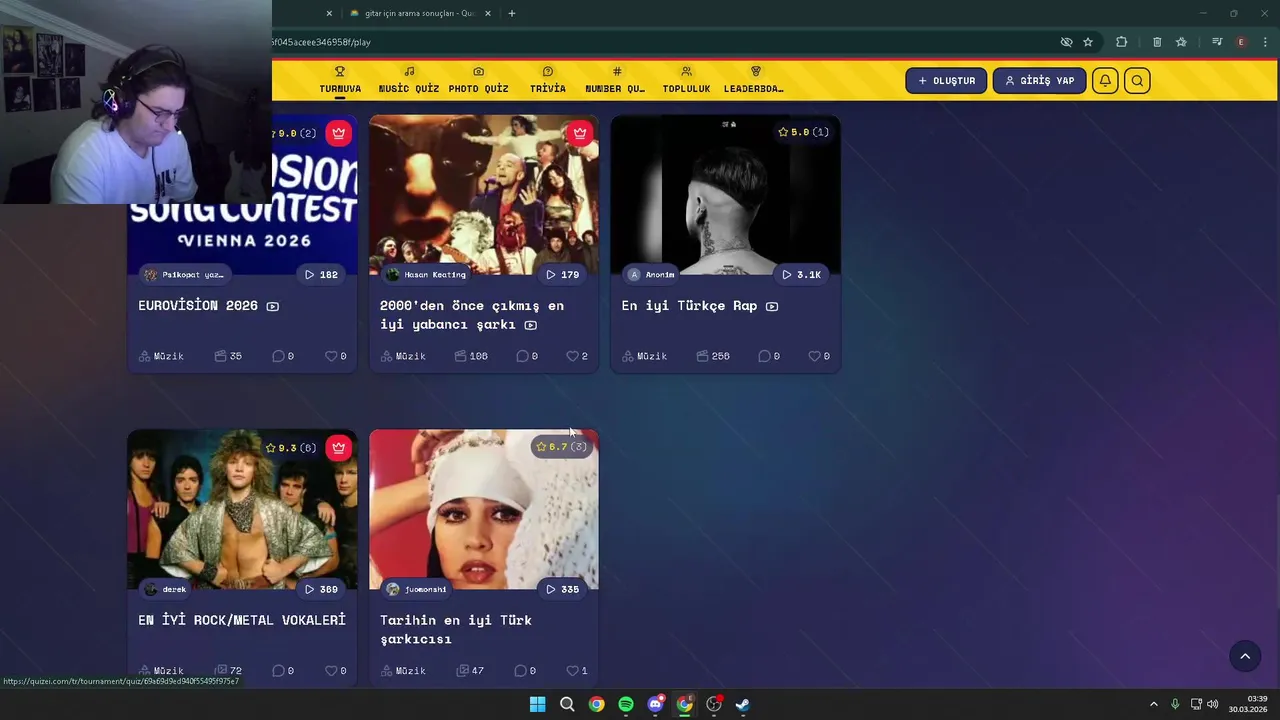Open Spotify from the taskbar

pyautogui.click(x=626, y=704)
